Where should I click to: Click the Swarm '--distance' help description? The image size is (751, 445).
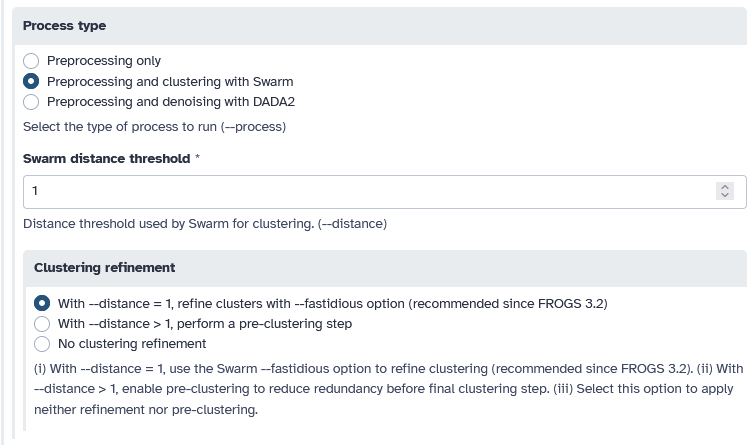tap(205, 223)
